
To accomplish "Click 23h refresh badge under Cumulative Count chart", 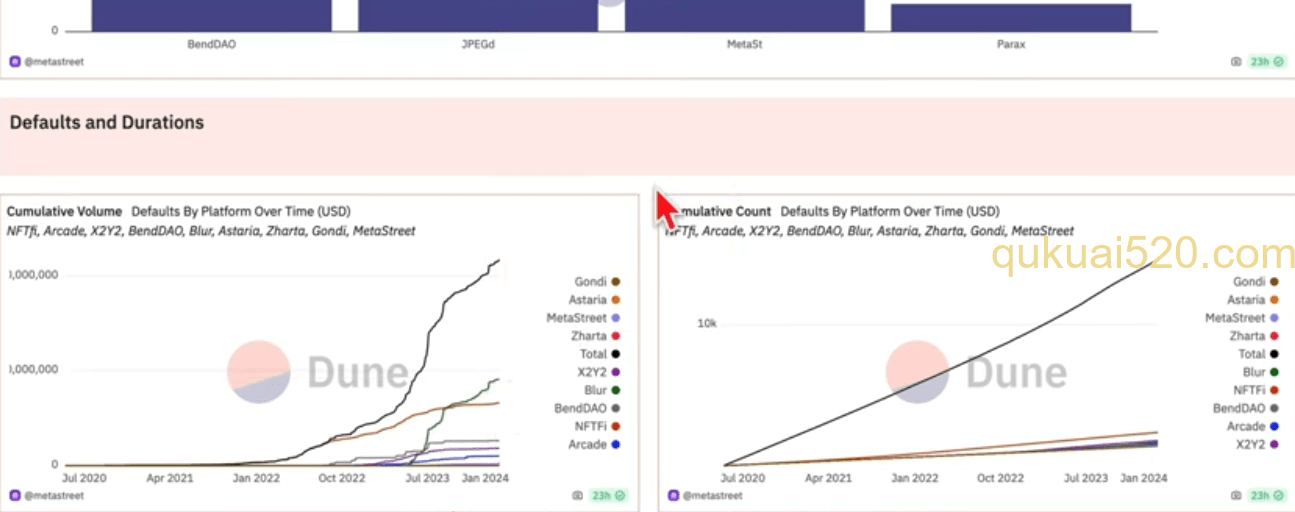I will (x=1267, y=495).
